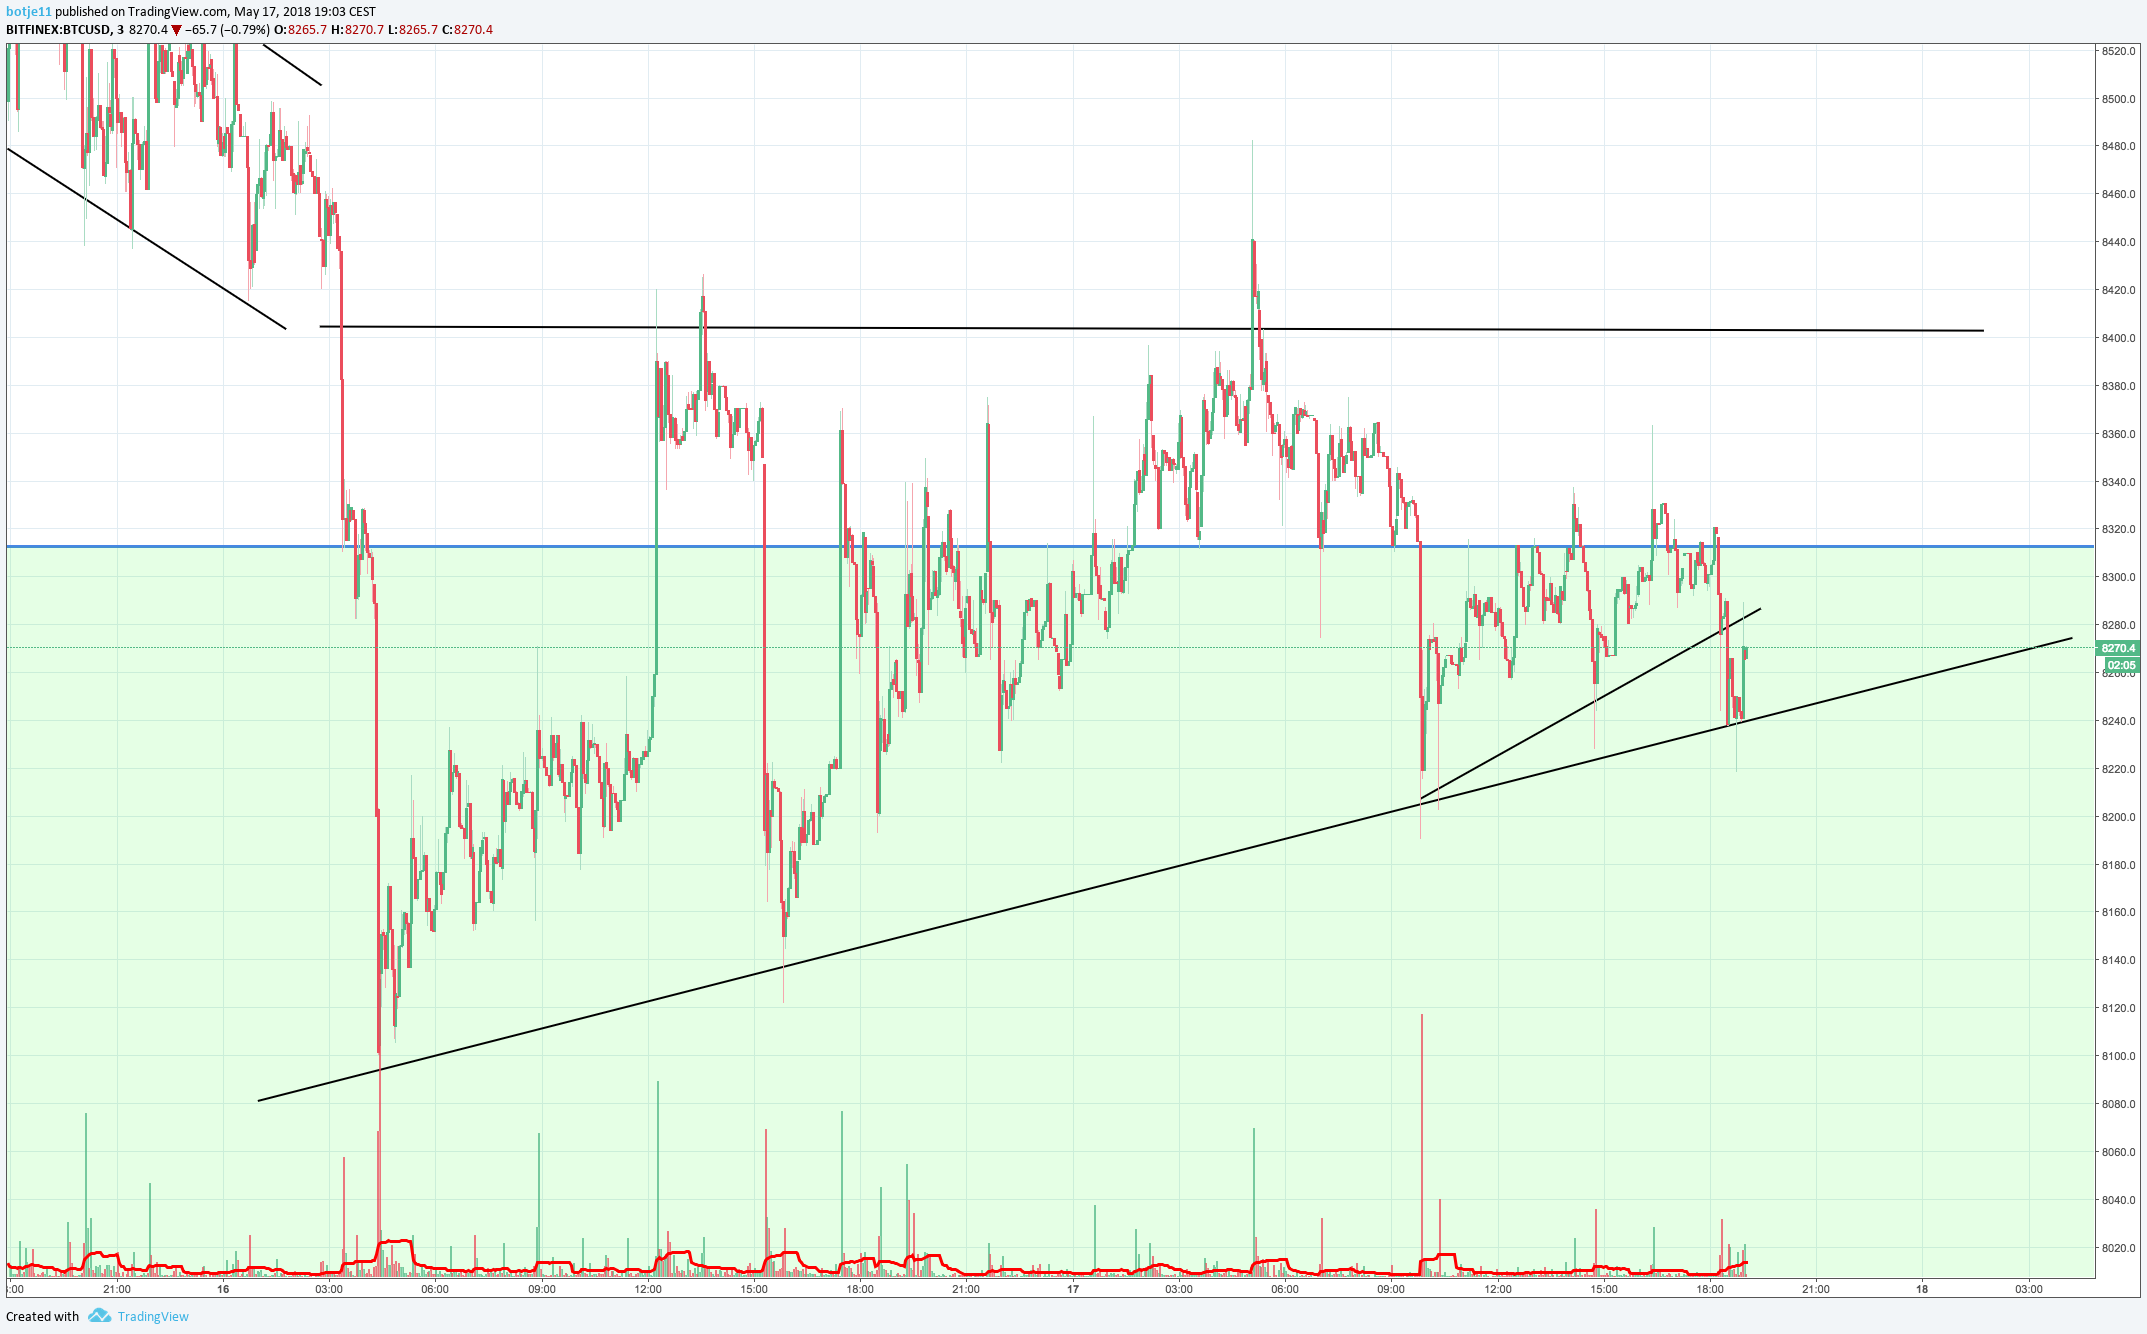Click the 8480.0 price axis label
The height and width of the screenshot is (1334, 2147).
tap(2118, 146)
